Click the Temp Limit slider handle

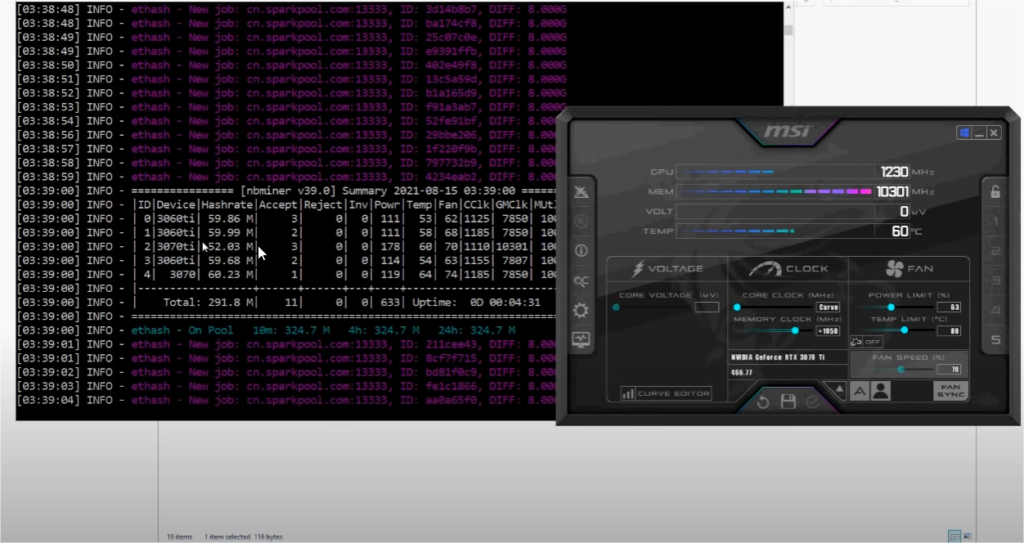click(904, 331)
